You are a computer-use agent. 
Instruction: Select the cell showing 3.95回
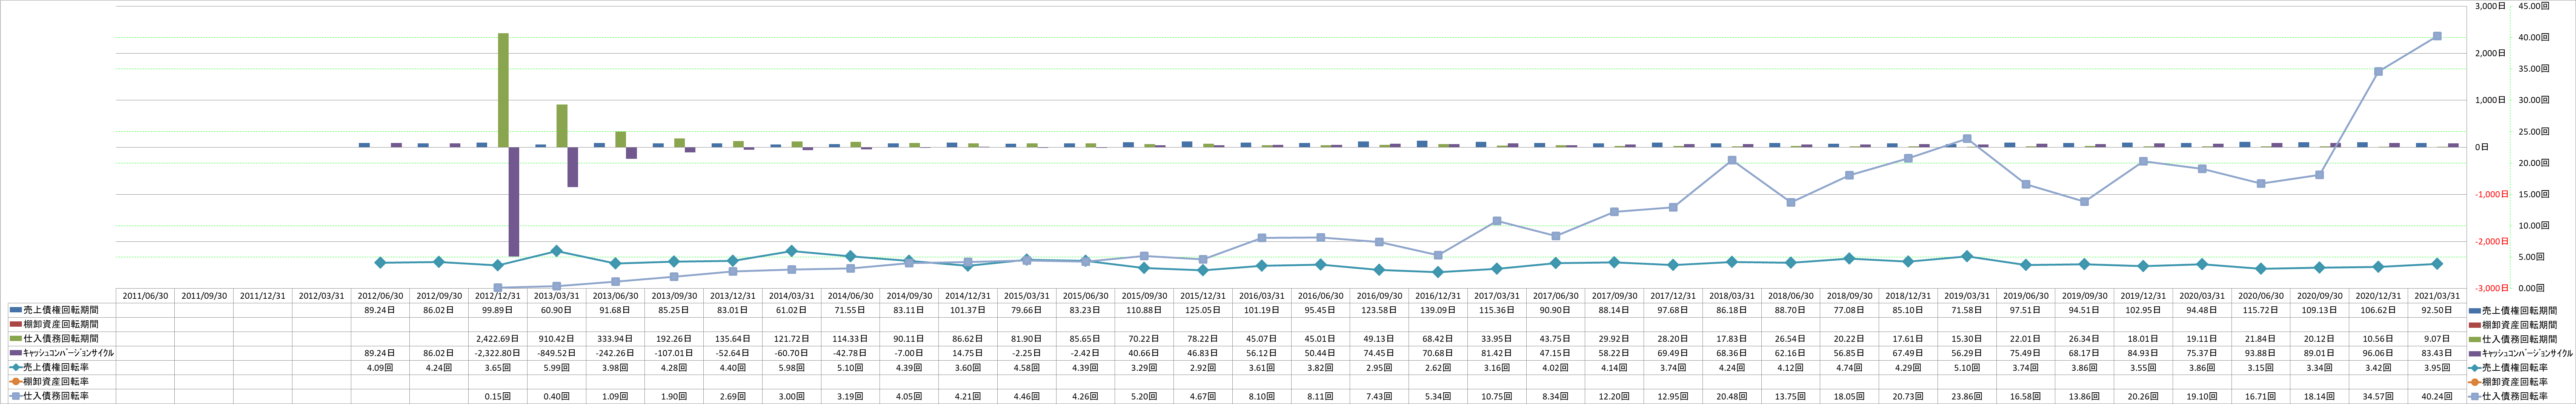click(x=2437, y=368)
